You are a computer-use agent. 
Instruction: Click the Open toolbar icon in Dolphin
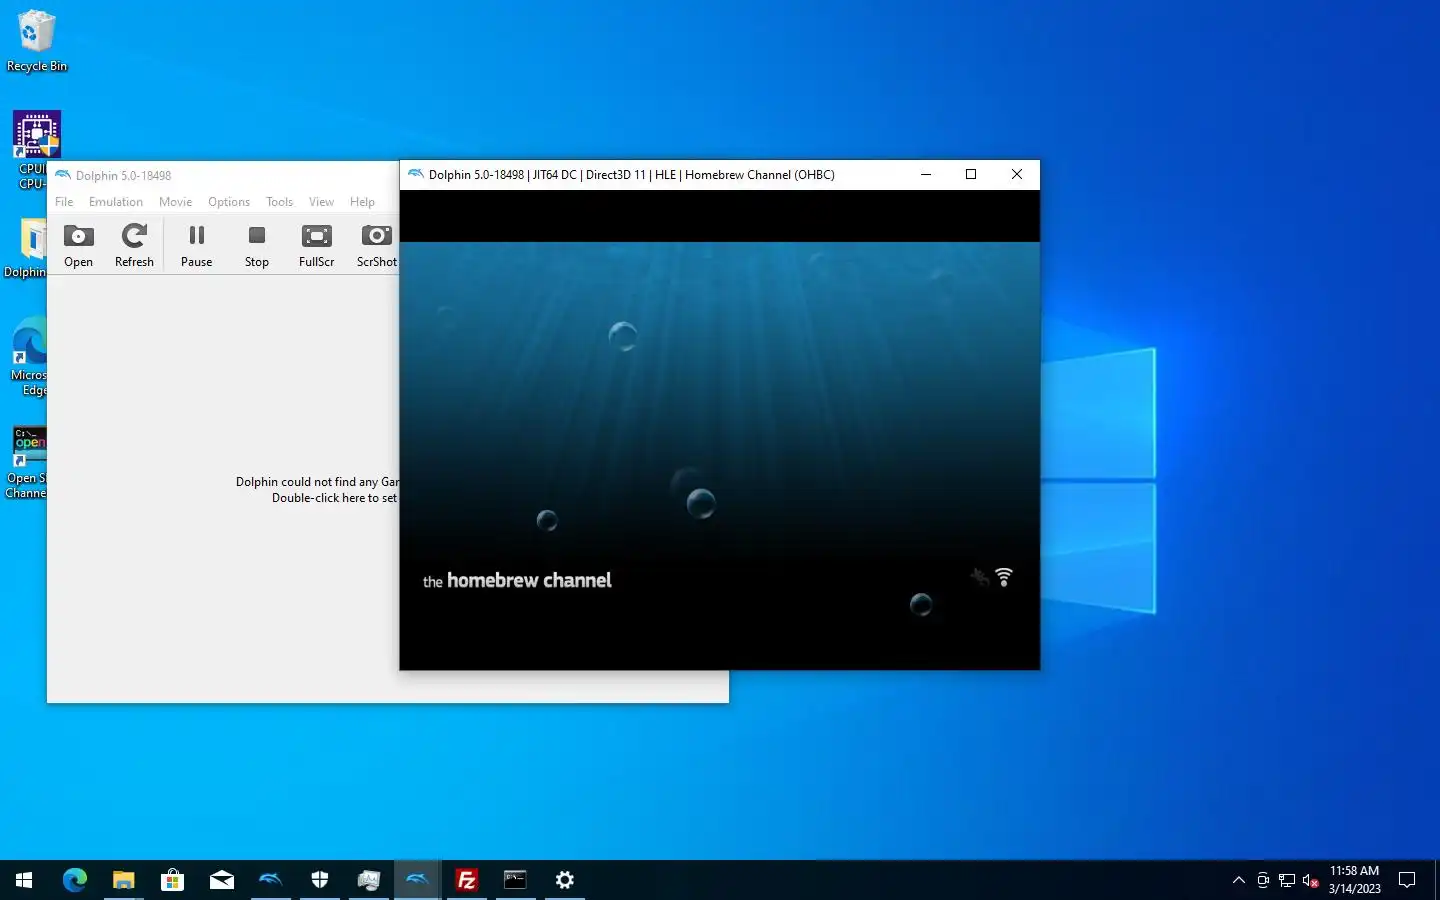pos(78,246)
